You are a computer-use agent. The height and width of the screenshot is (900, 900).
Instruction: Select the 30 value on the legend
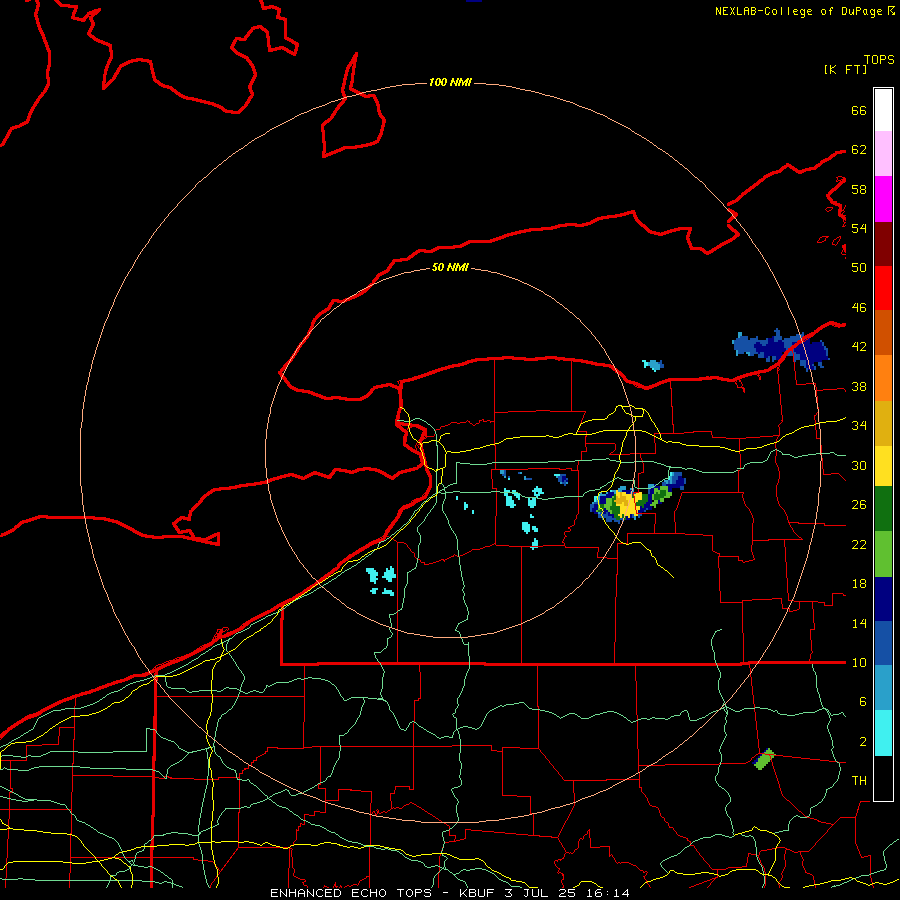coord(859,465)
